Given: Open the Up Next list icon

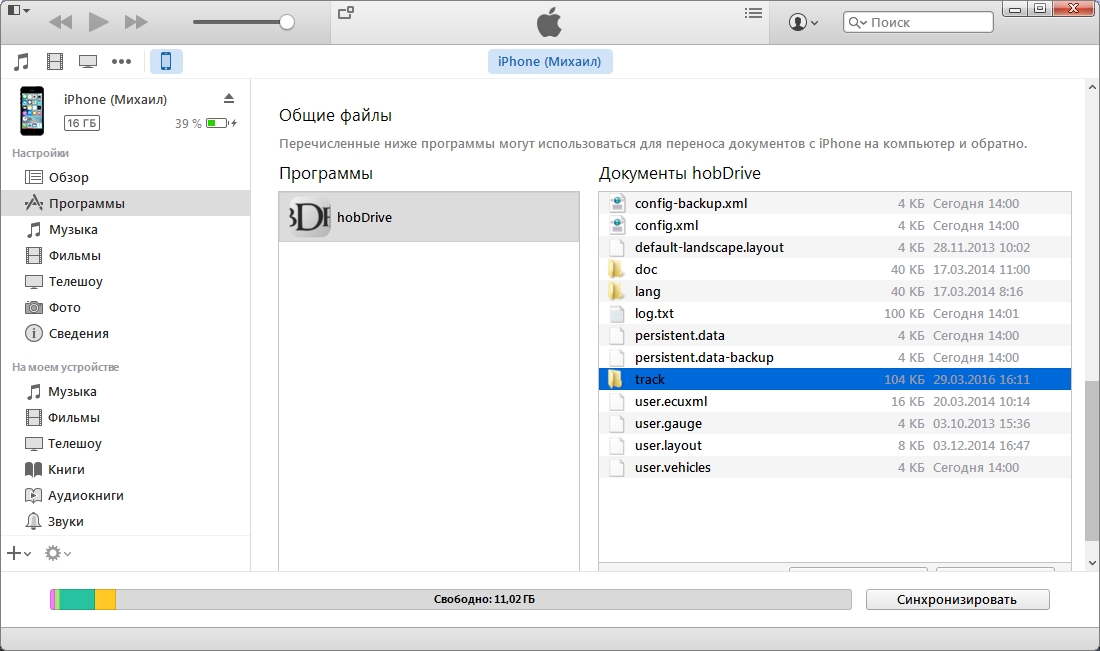Looking at the screenshot, I should click(753, 13).
